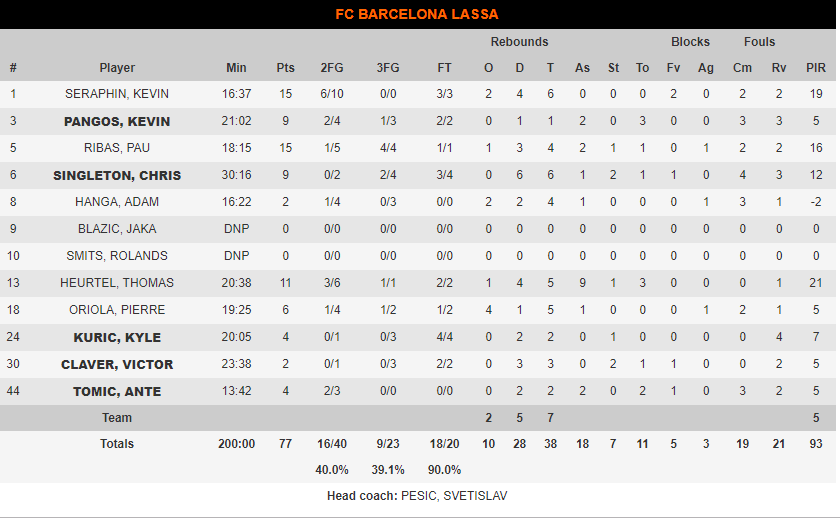The image size is (840, 518).
Task: Open the KURIC, KYLE player link
Action: pos(117,337)
